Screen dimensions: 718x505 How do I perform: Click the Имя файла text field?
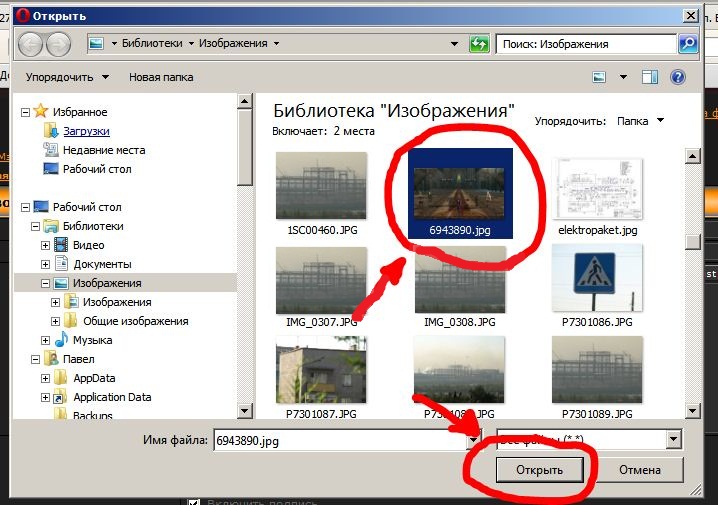point(341,440)
